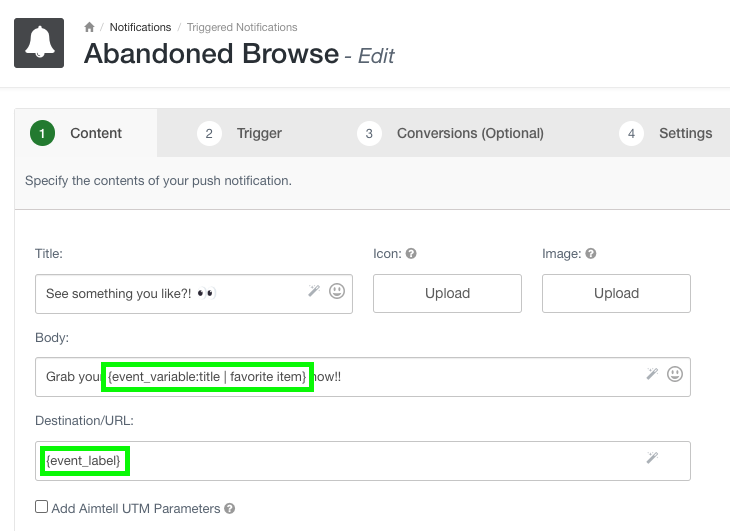Click the magic wand in Title field
This screenshot has height=531, width=730.
314,291
